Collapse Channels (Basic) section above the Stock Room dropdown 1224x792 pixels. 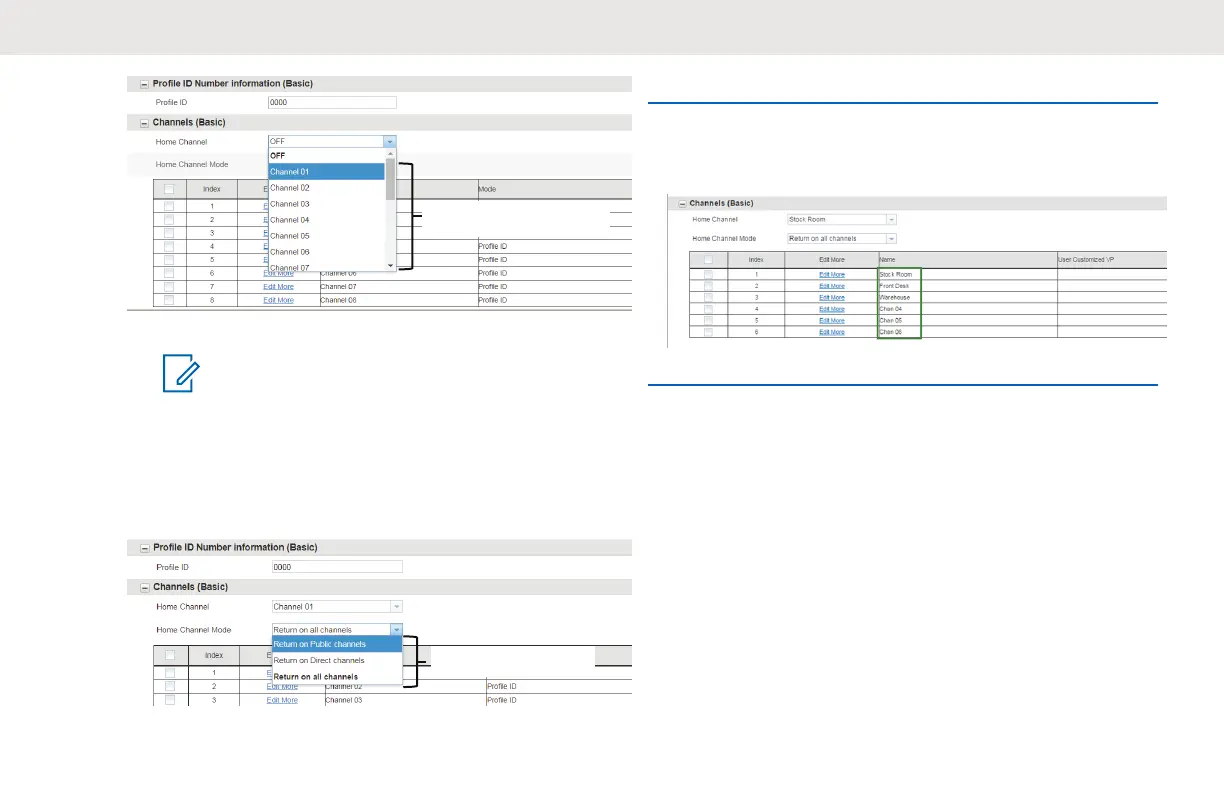pos(684,203)
